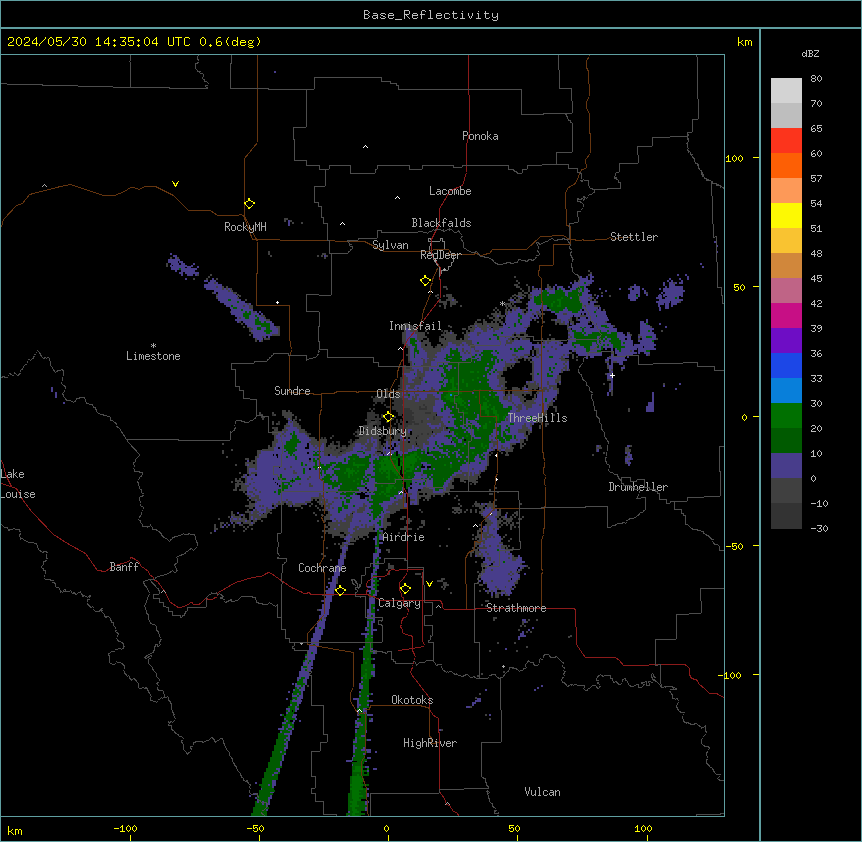Click the Okotoks label
Image resolution: width=862 pixels, height=842 pixels.
412,700
